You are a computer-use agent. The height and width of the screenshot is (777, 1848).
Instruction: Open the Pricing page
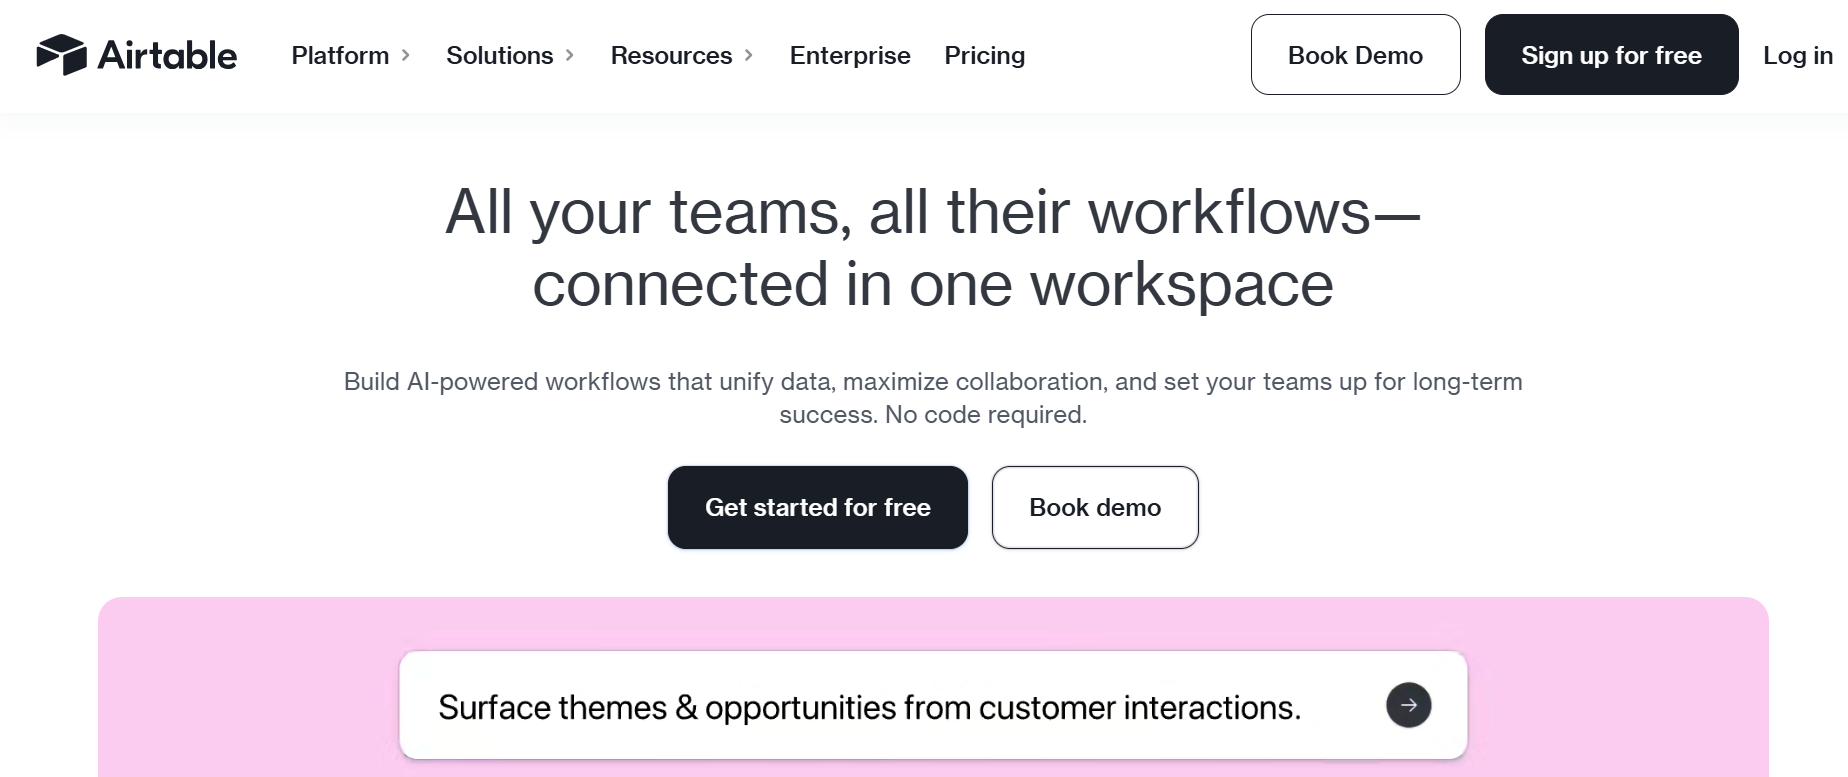tap(985, 55)
